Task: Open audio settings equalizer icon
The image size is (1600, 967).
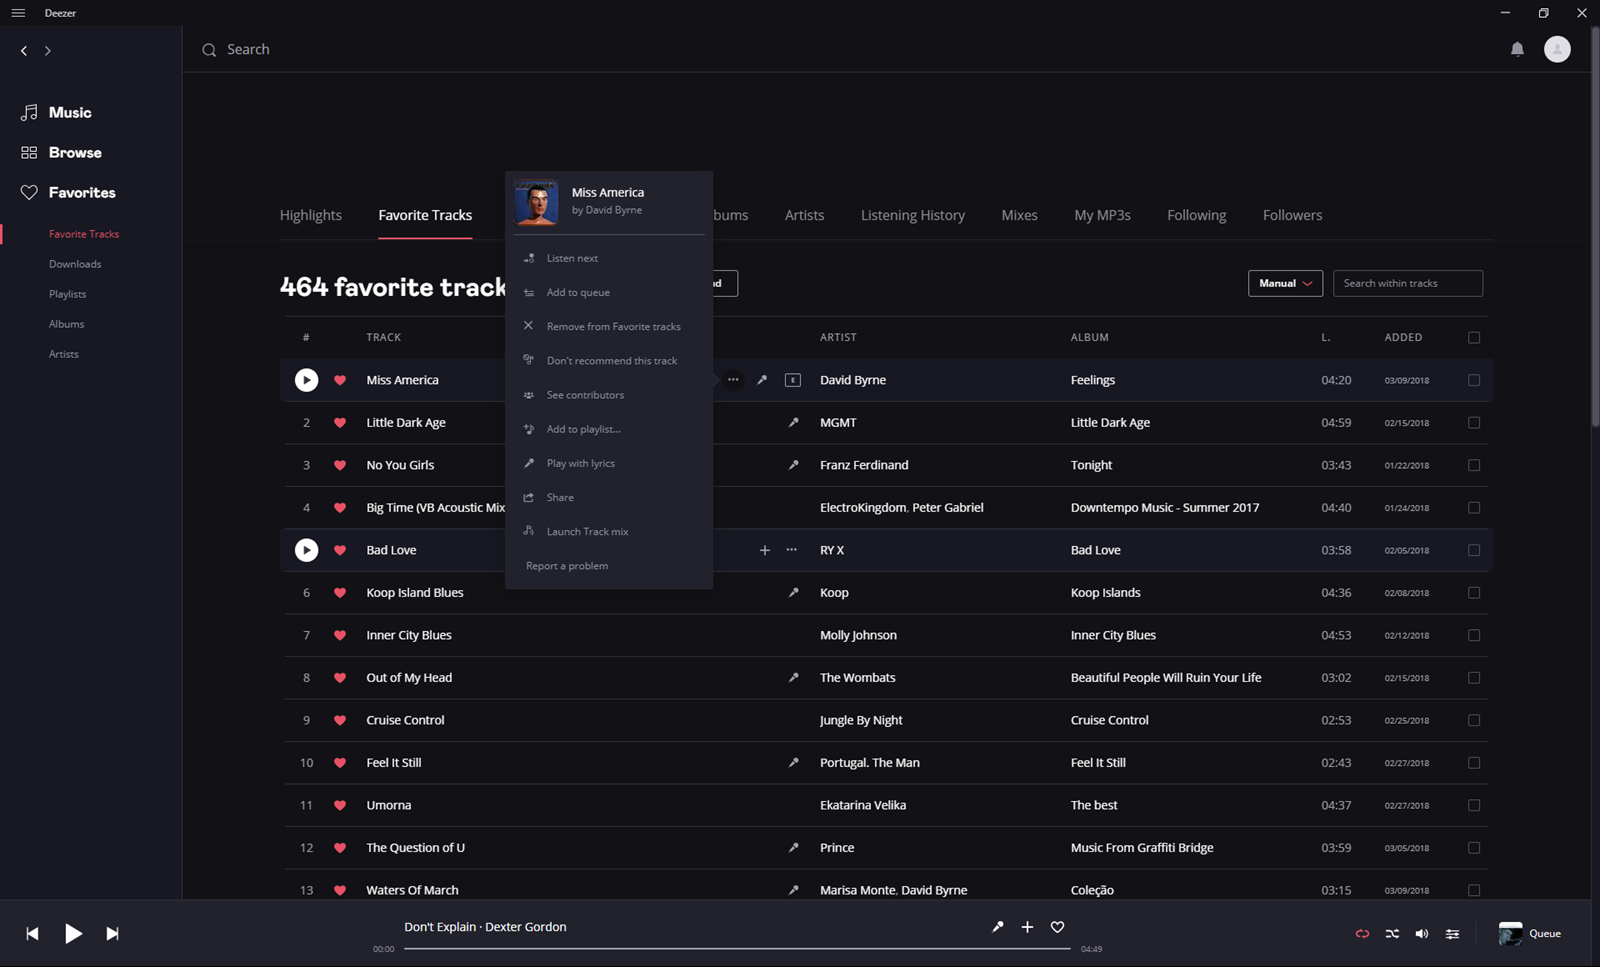Action: coord(1452,934)
